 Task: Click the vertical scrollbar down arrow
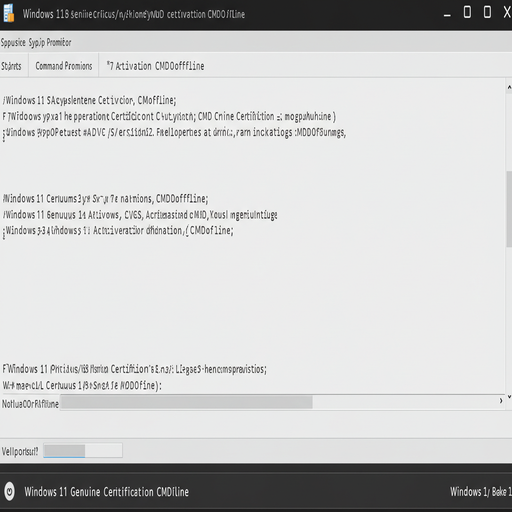click(509, 396)
